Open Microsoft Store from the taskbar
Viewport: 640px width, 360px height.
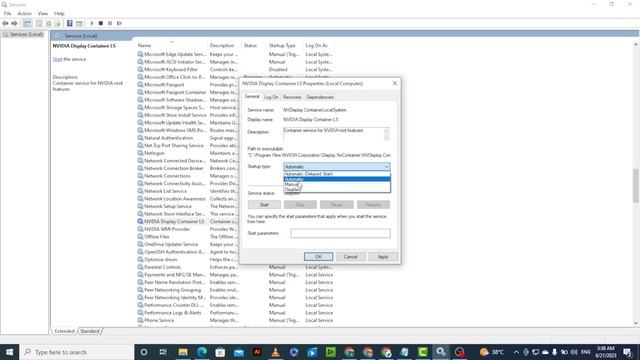click(x=220, y=352)
